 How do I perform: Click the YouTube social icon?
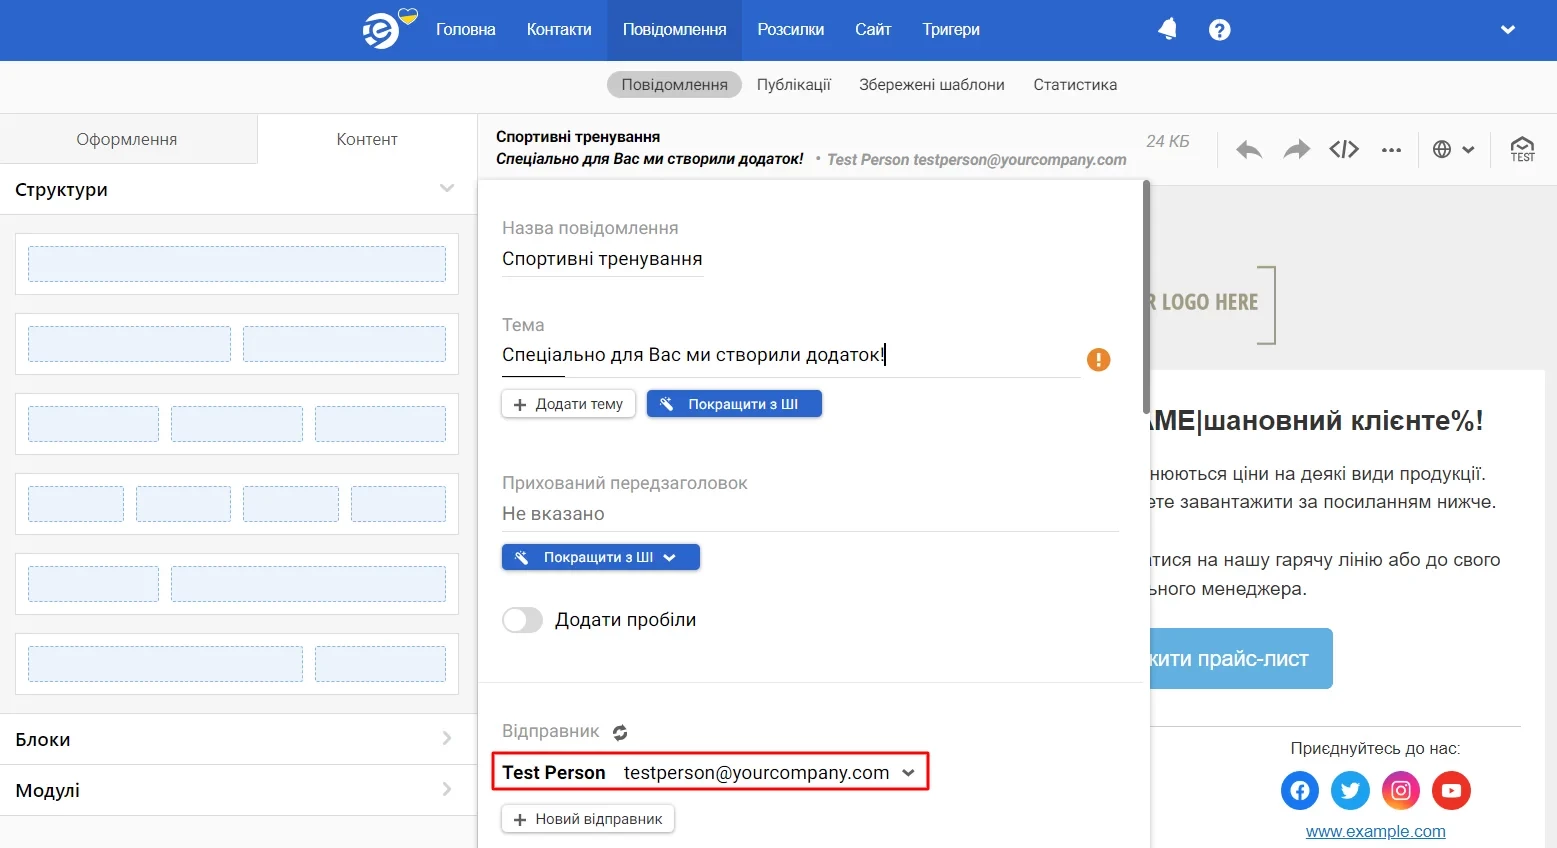click(x=1451, y=791)
